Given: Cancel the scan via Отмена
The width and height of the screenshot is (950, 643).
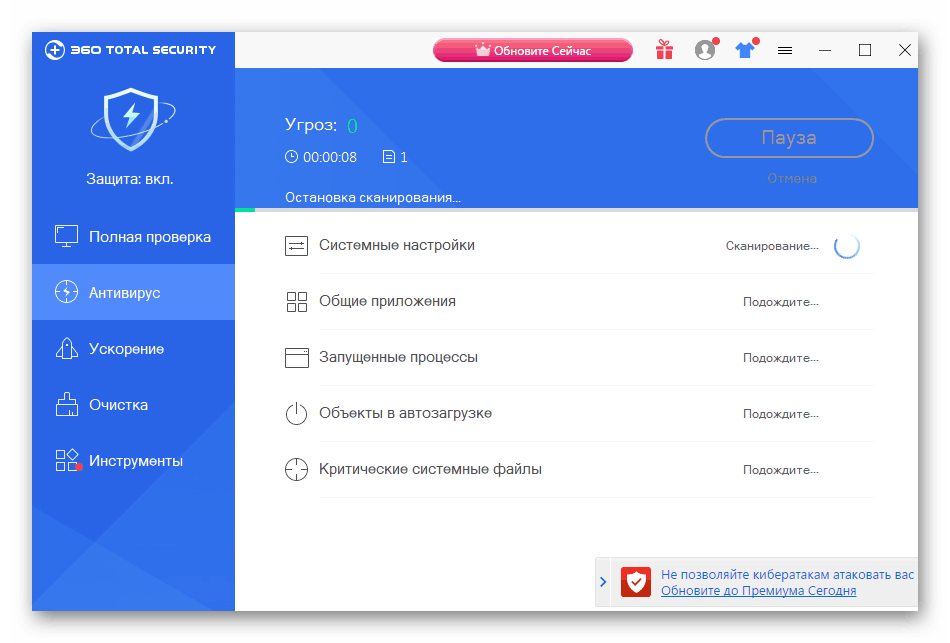Looking at the screenshot, I should (789, 178).
